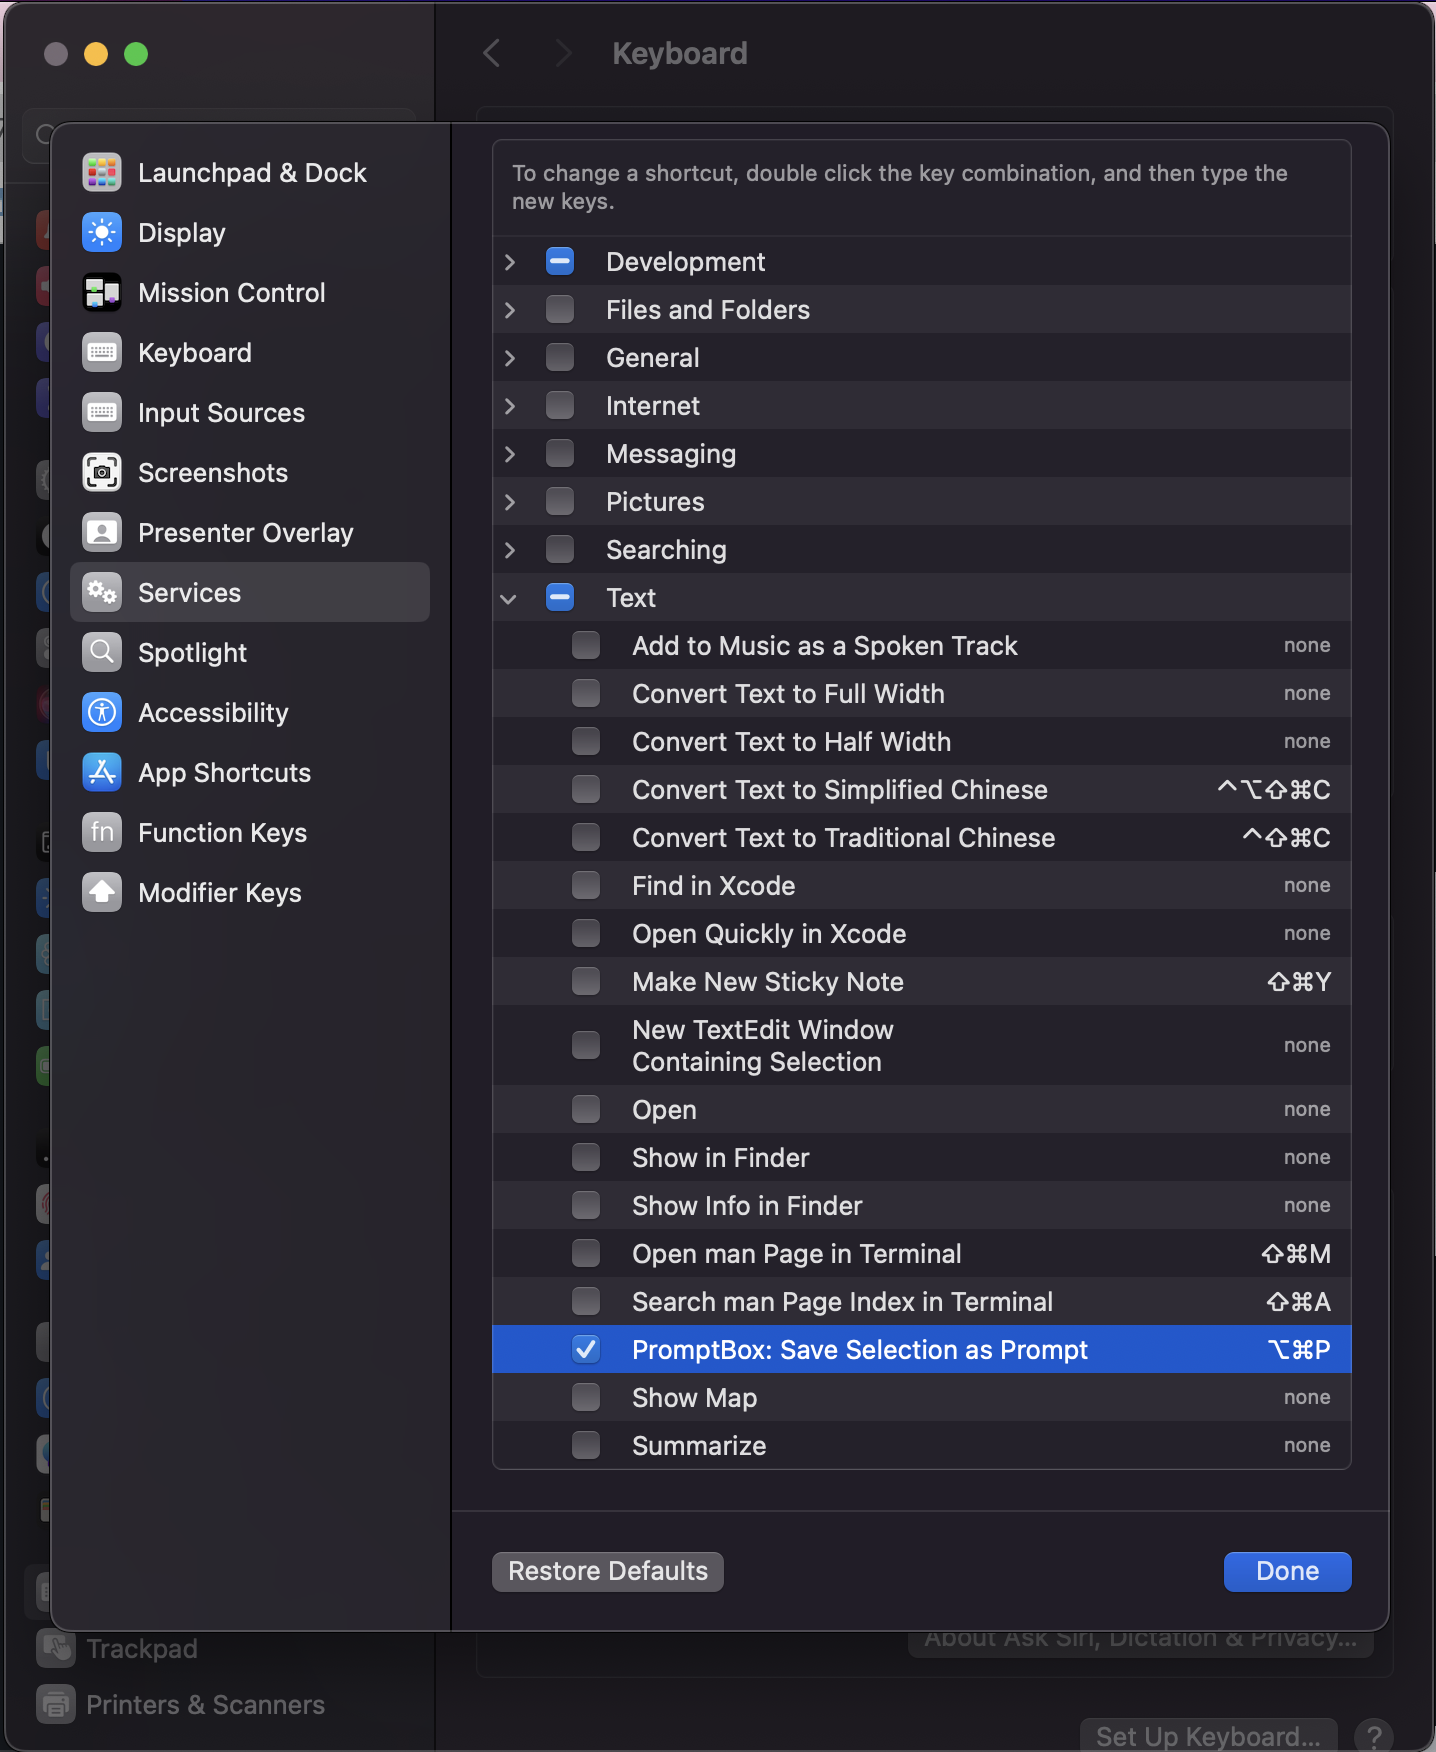
Task: Open Printers & Scanners in background sidebar
Action: 205,1704
